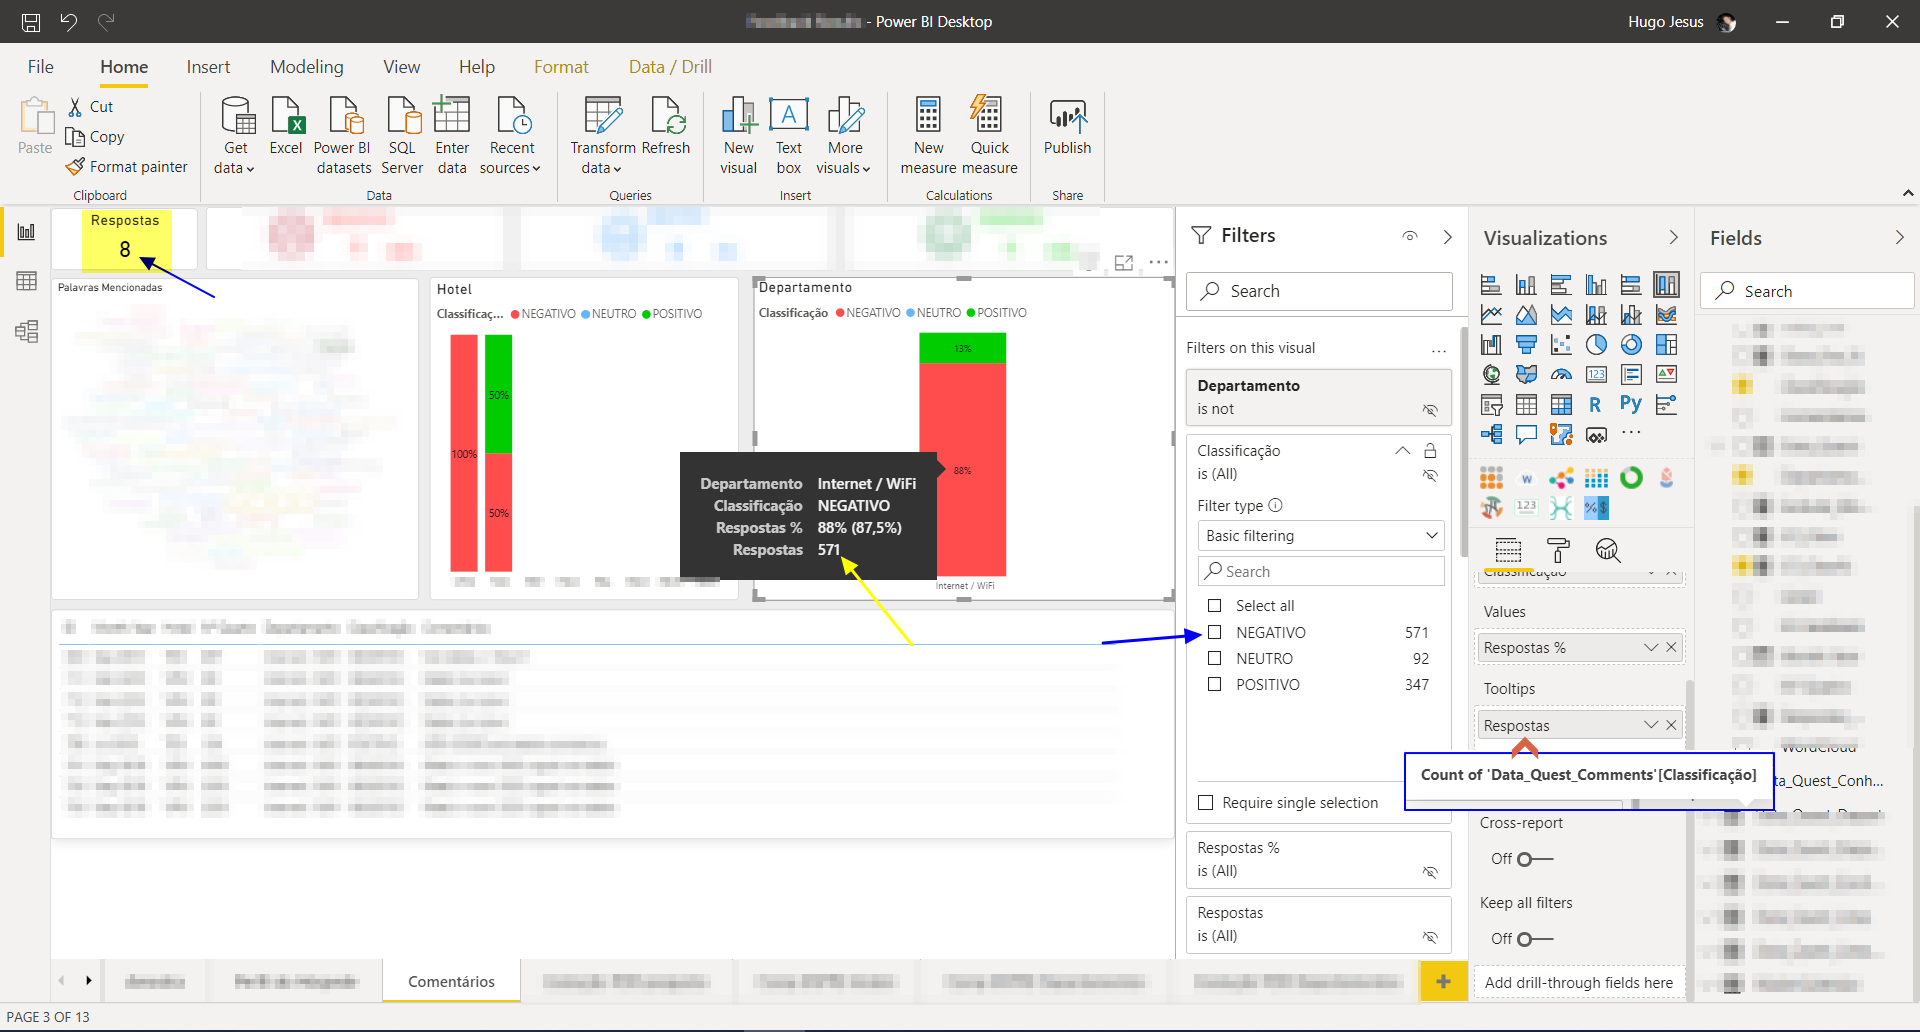Open the Format ribbon tab

pos(561,67)
